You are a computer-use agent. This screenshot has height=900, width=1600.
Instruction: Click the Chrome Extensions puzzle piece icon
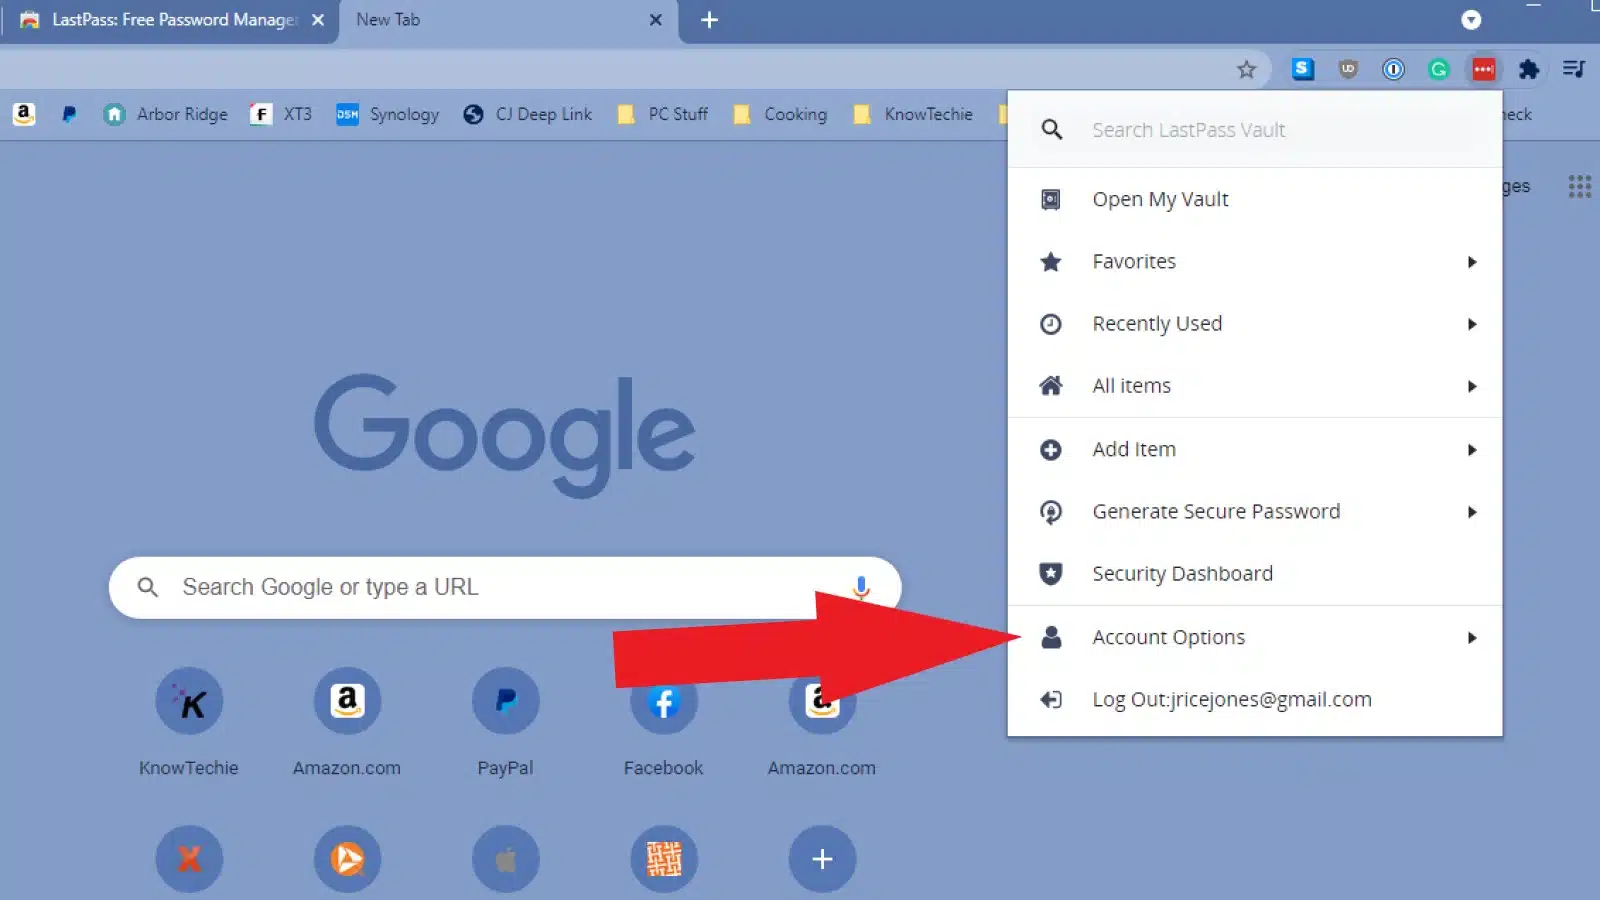[x=1528, y=69]
